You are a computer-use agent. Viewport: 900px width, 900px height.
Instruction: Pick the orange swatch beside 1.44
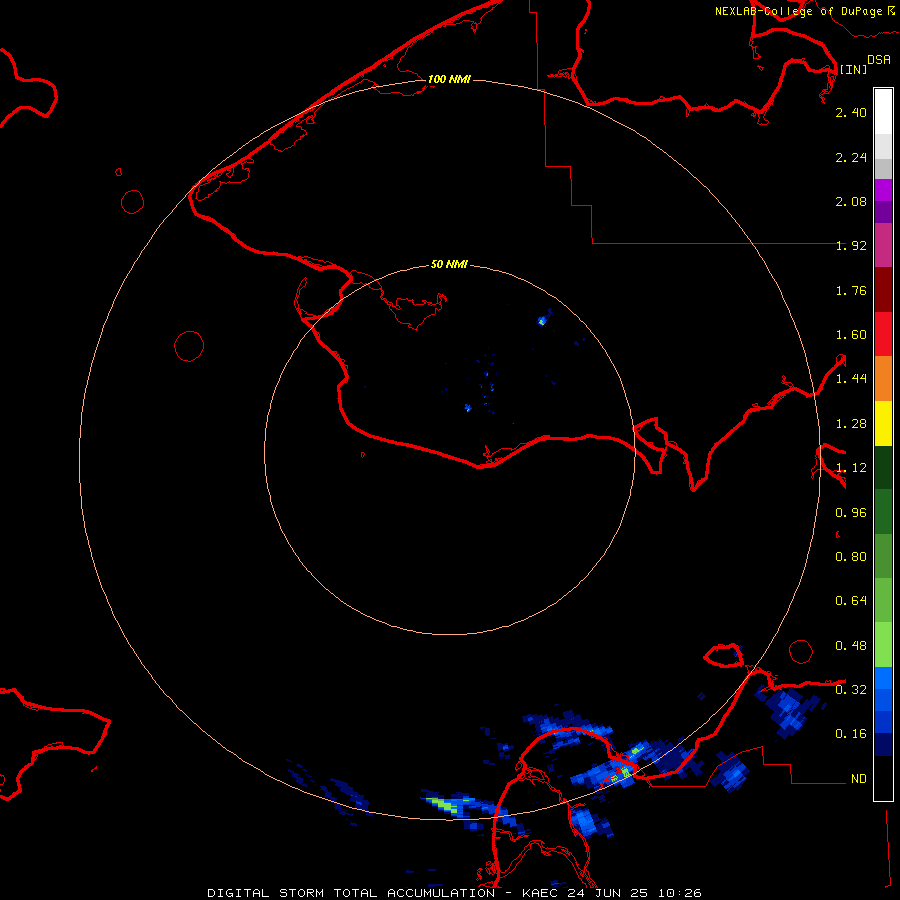[883, 379]
